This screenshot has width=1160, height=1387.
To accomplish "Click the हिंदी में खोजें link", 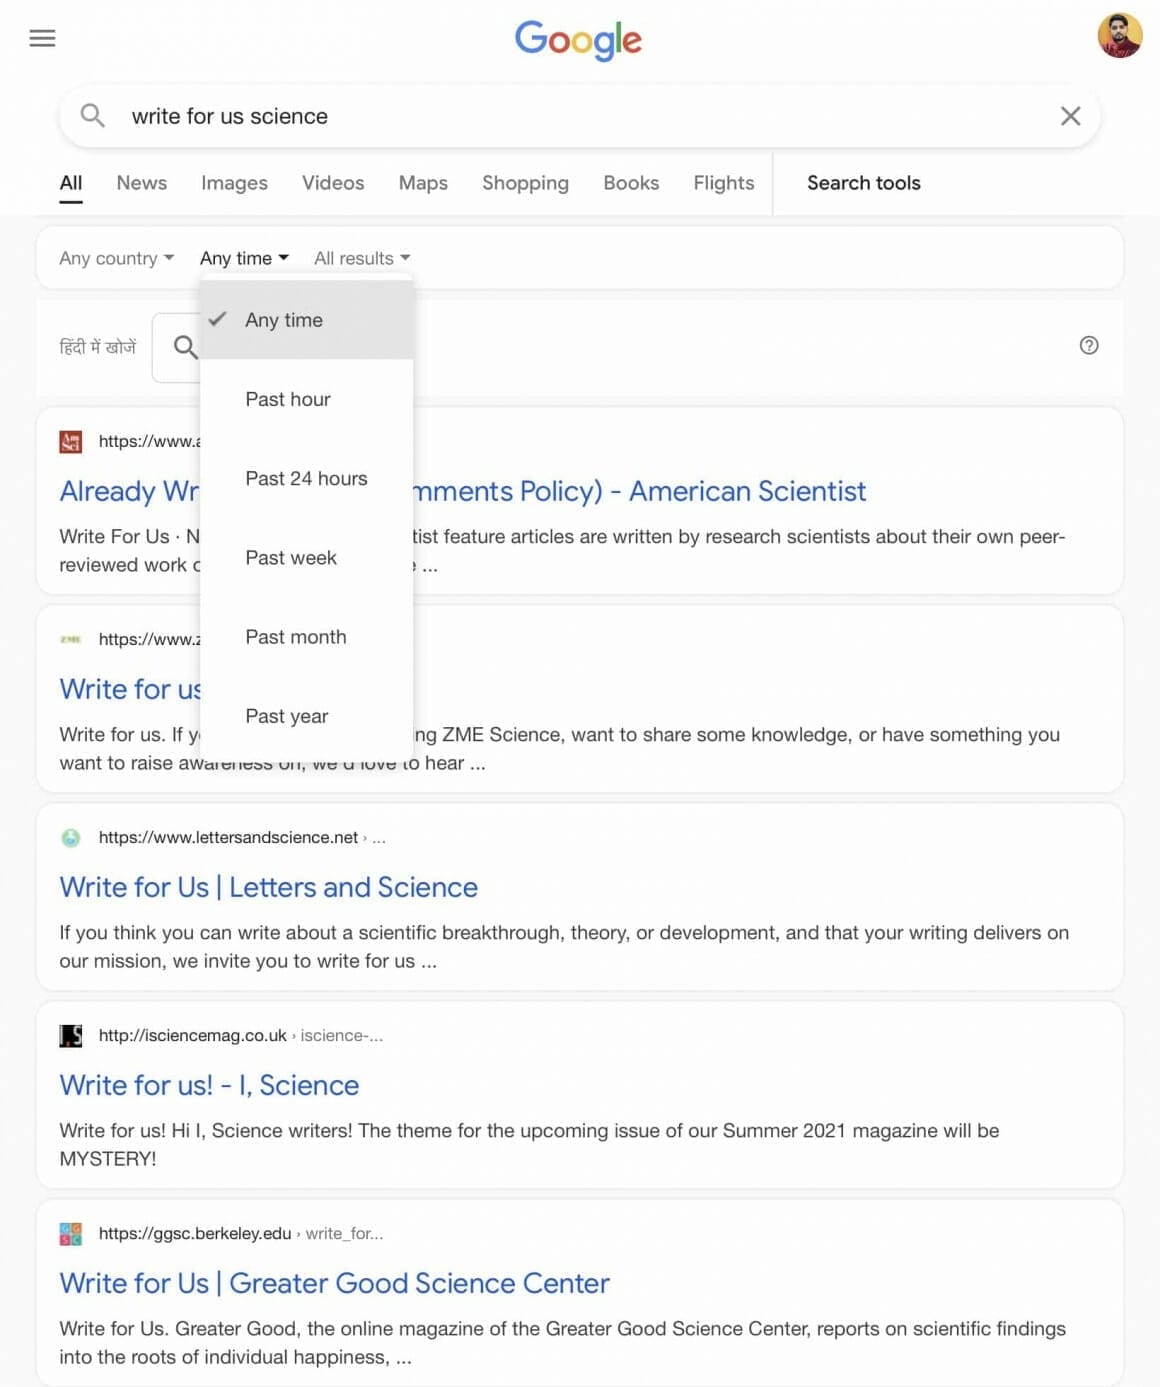I will 95,345.
